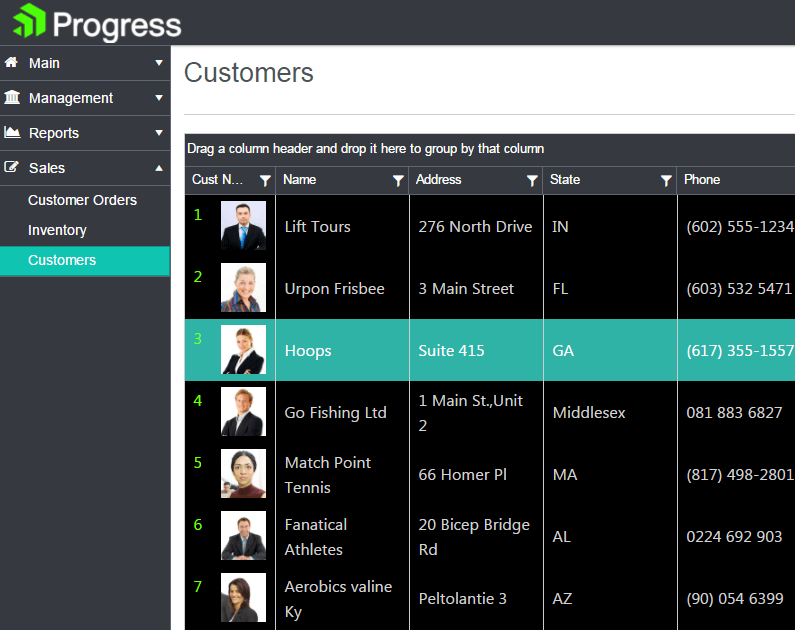
Task: Open Customer Orders in the sidebar
Action: 82,200
